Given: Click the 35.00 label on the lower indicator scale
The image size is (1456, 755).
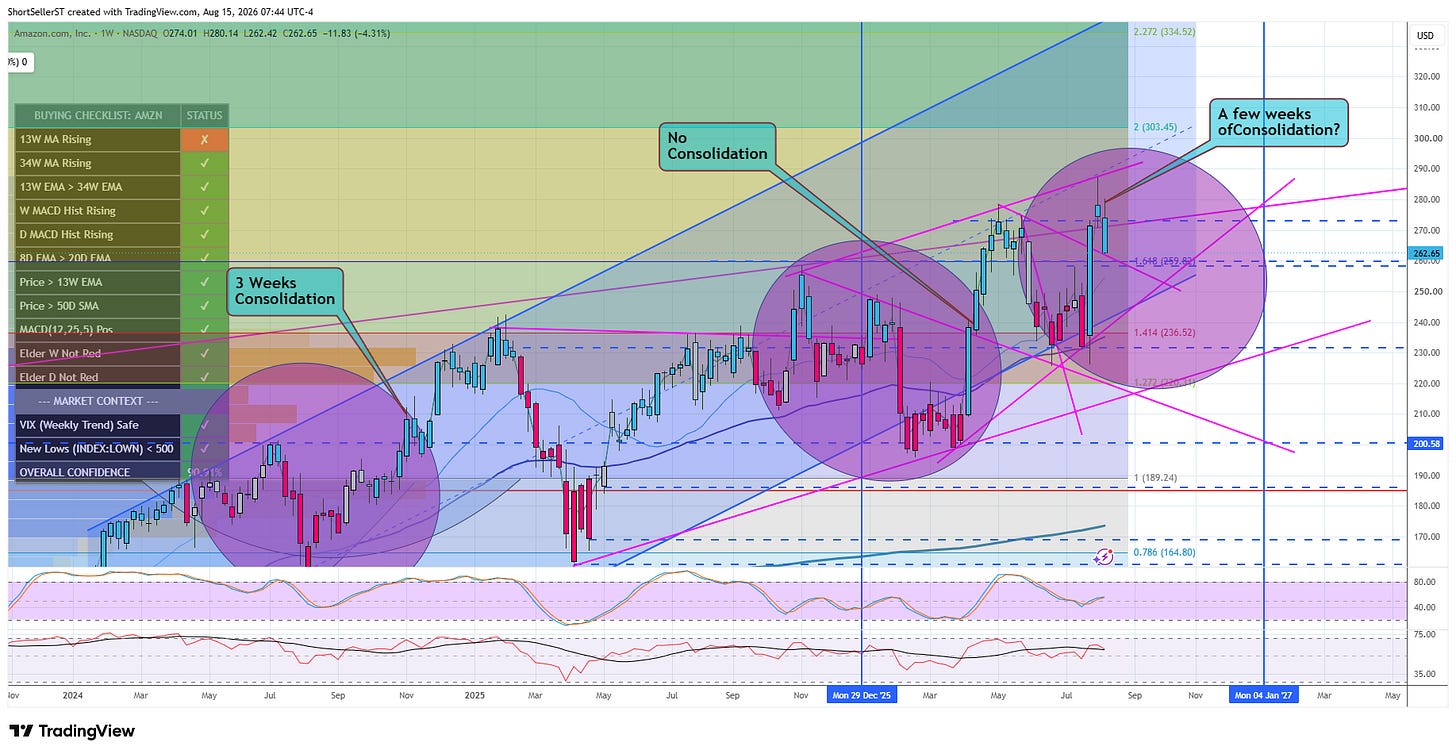Looking at the screenshot, I should [1424, 674].
